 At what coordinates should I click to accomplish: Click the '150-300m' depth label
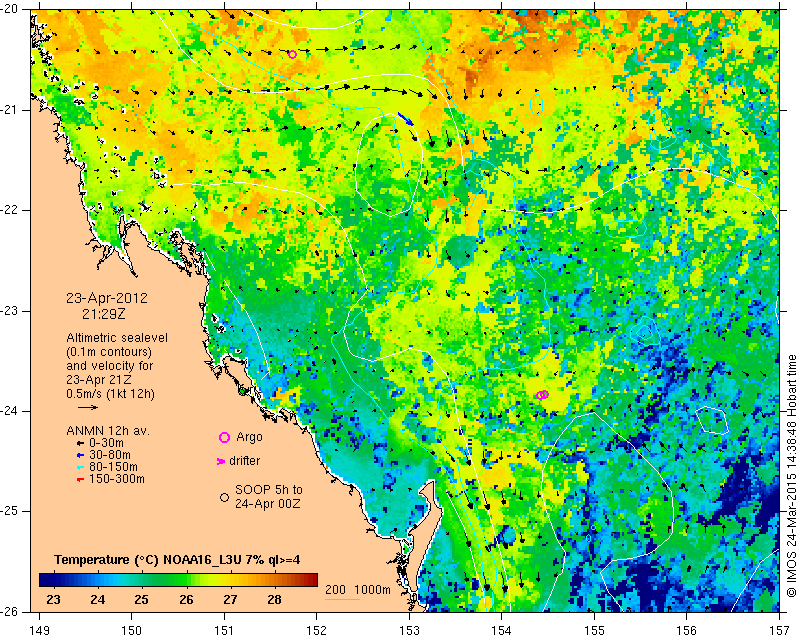[x=117, y=479]
